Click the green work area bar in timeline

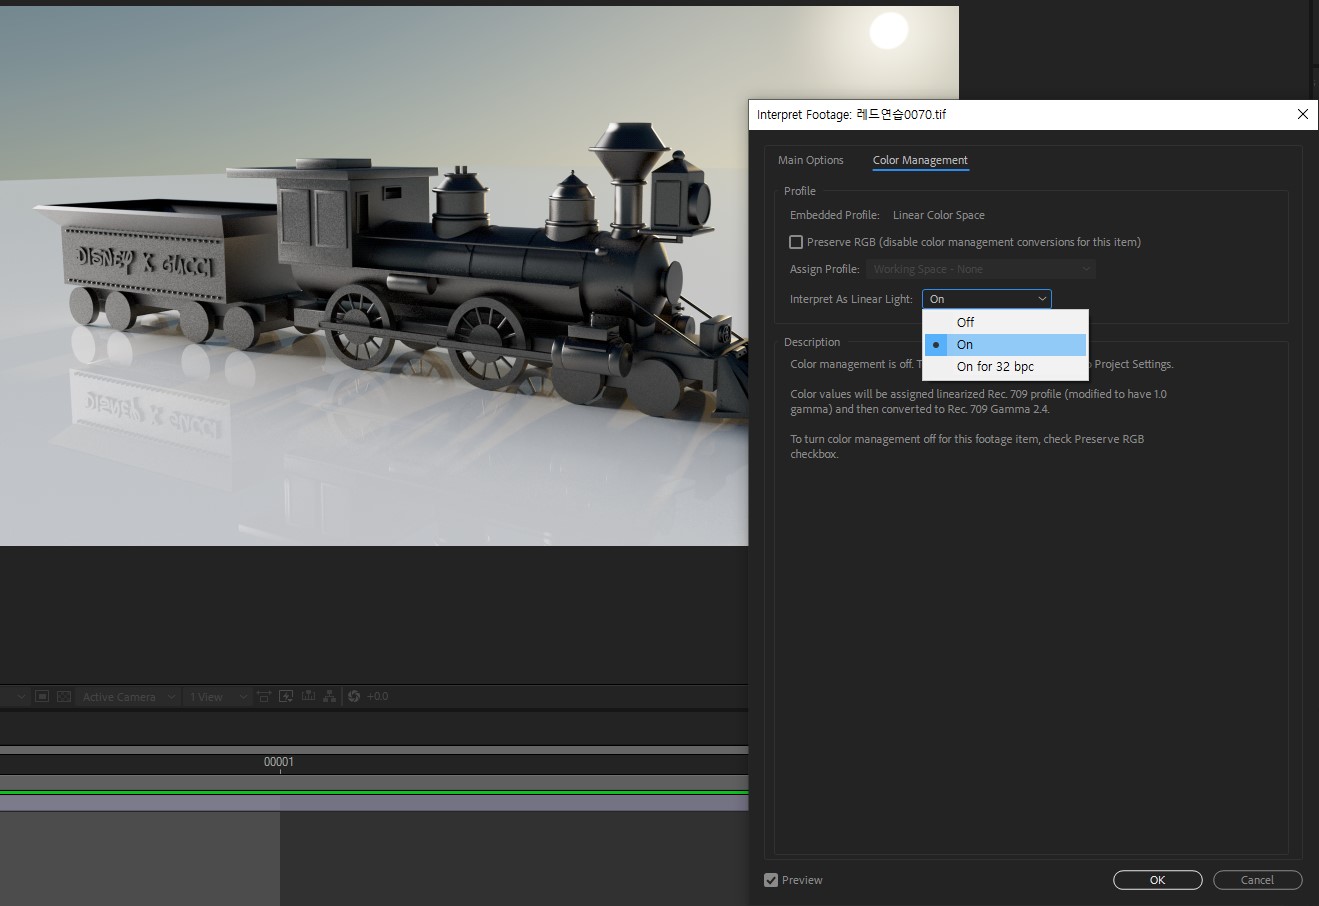click(374, 793)
